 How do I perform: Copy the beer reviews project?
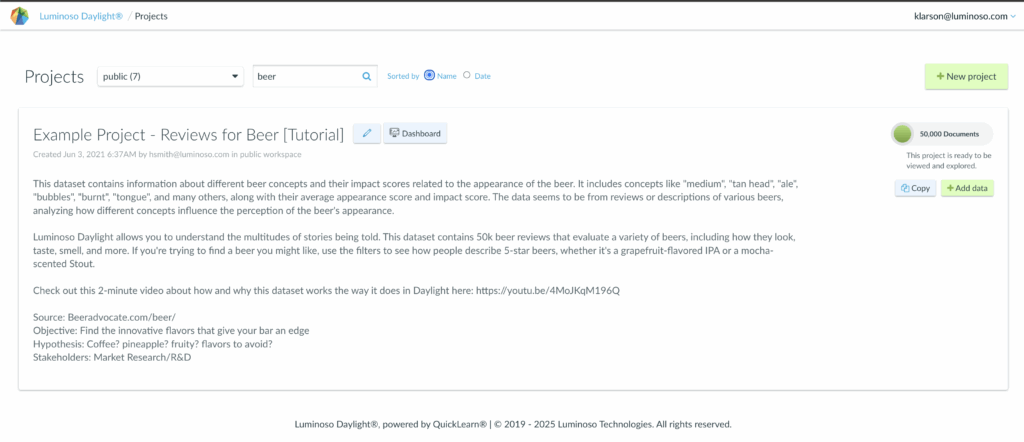point(915,188)
